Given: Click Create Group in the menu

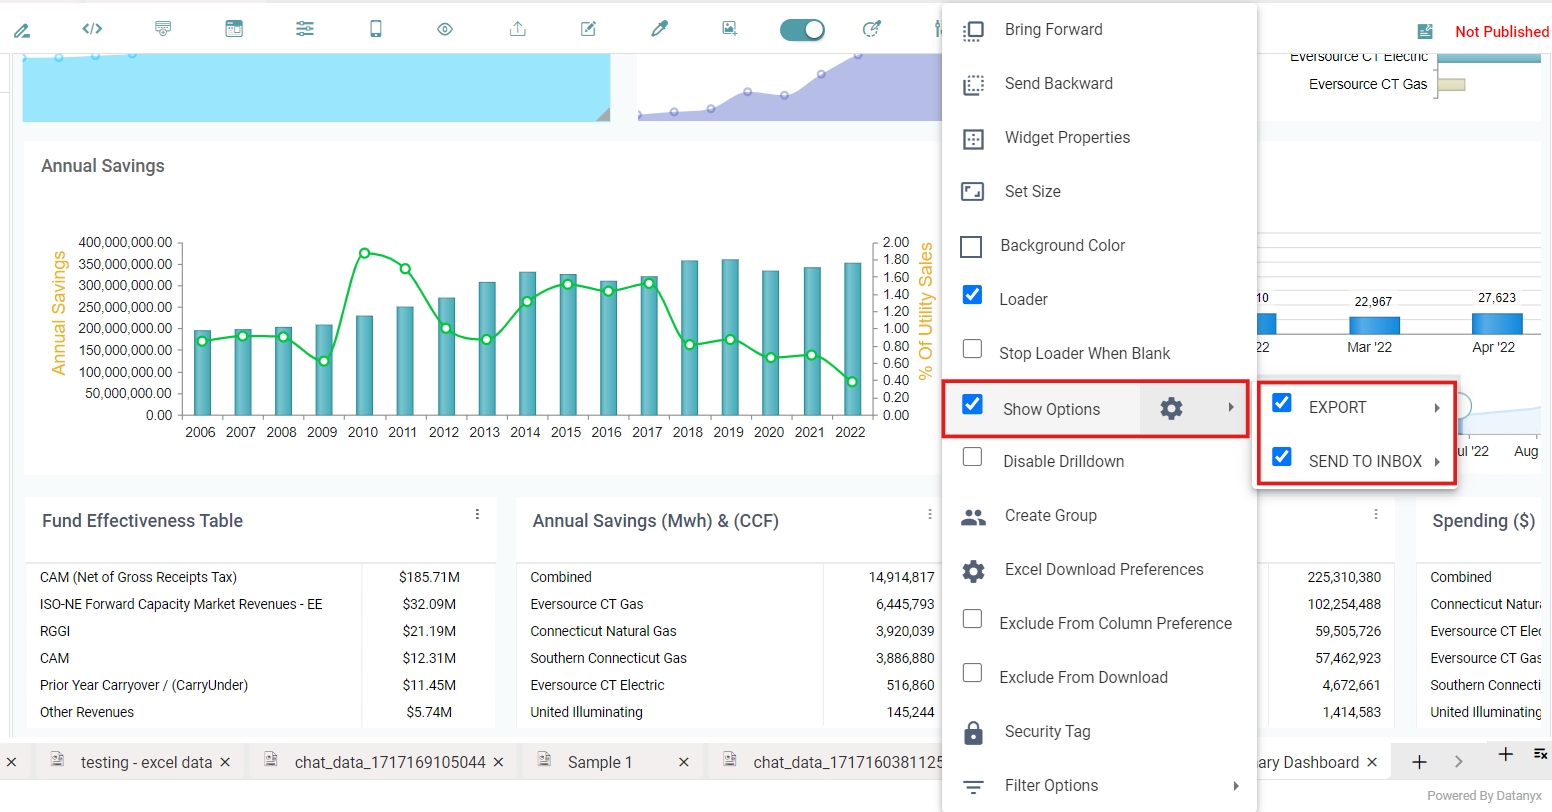Looking at the screenshot, I should tap(1050, 516).
